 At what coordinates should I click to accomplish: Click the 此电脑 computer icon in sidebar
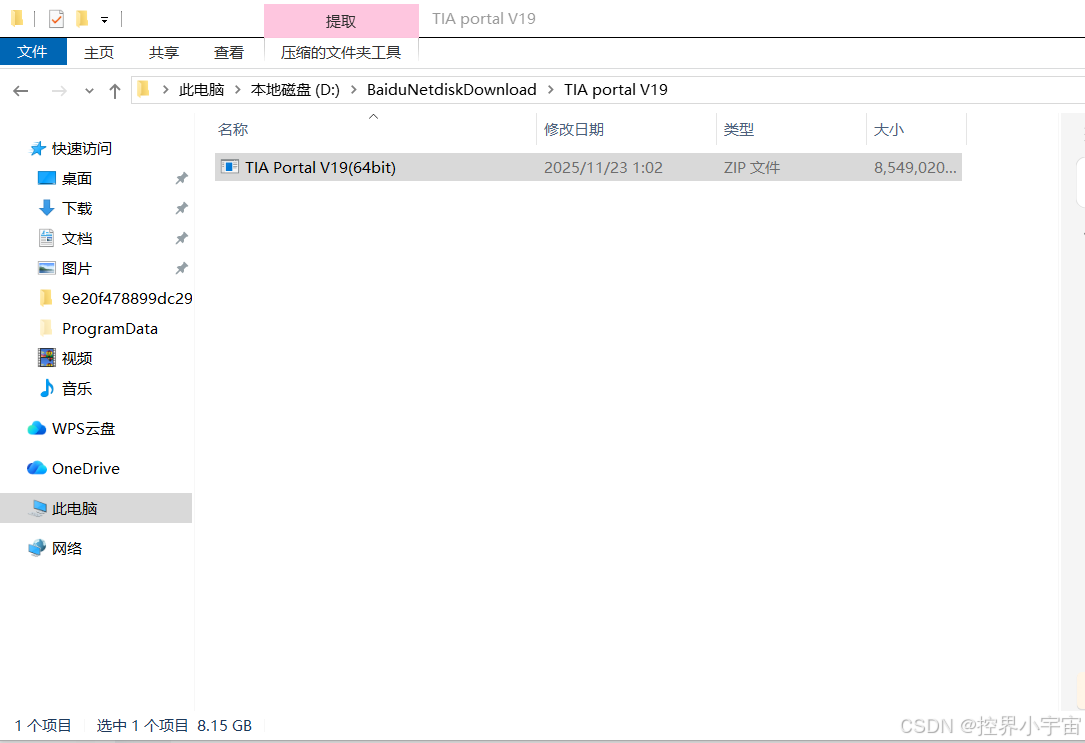38,508
